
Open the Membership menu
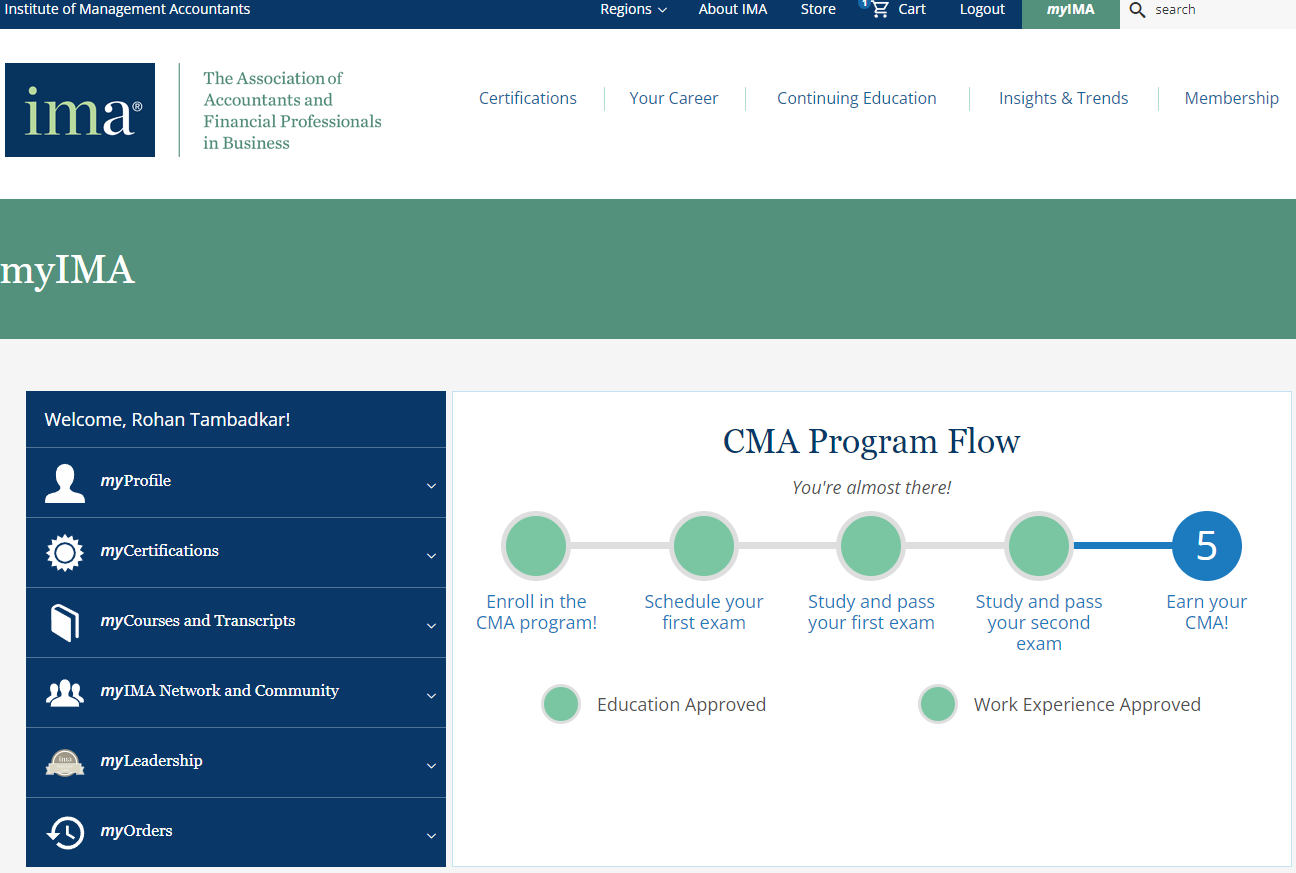1232,98
